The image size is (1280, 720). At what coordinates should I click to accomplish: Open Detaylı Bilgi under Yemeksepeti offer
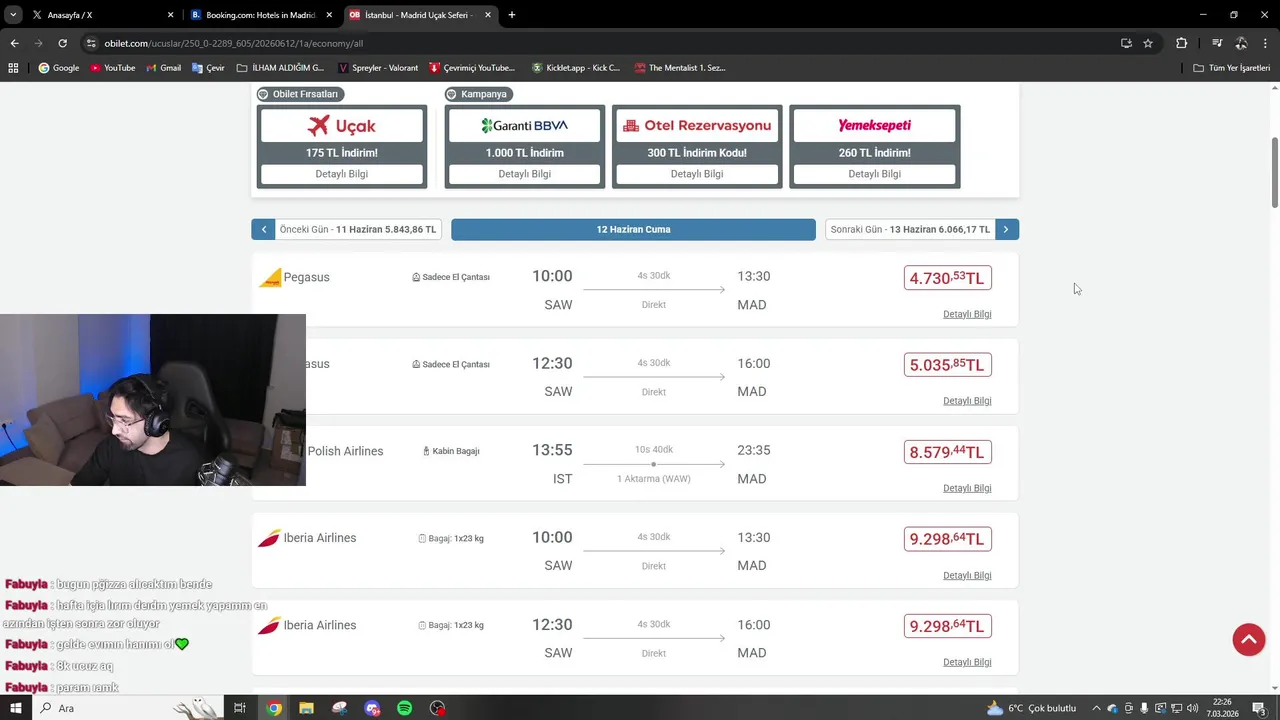click(875, 174)
